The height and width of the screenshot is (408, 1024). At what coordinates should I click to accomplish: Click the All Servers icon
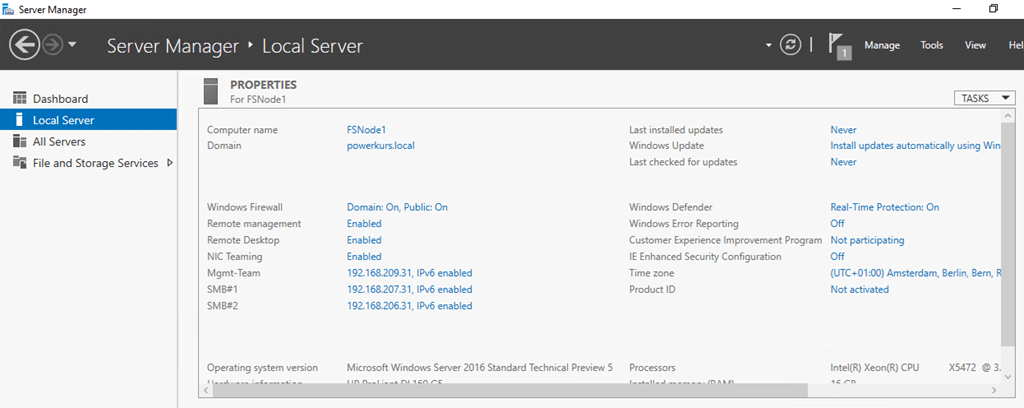20,142
